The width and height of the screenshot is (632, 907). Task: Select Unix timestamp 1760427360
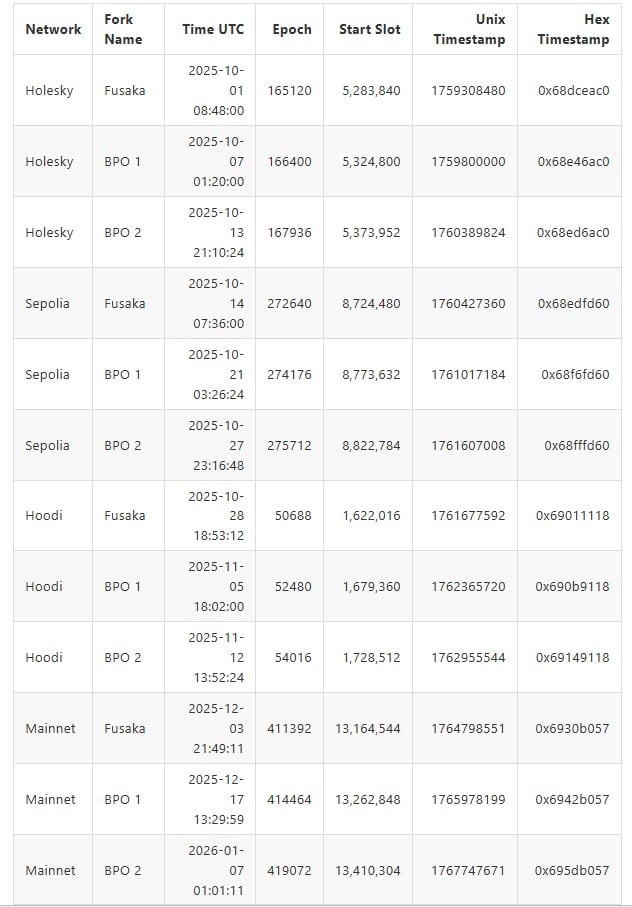[468, 303]
